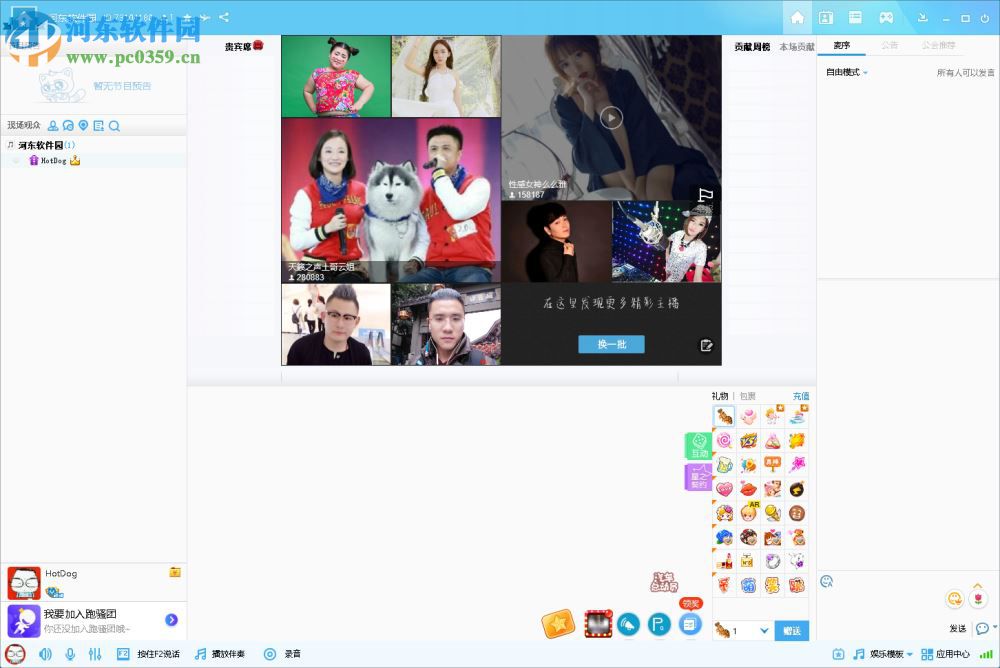Click the notes list icon in audience toolbar
1000x668 pixels.
tap(98, 126)
